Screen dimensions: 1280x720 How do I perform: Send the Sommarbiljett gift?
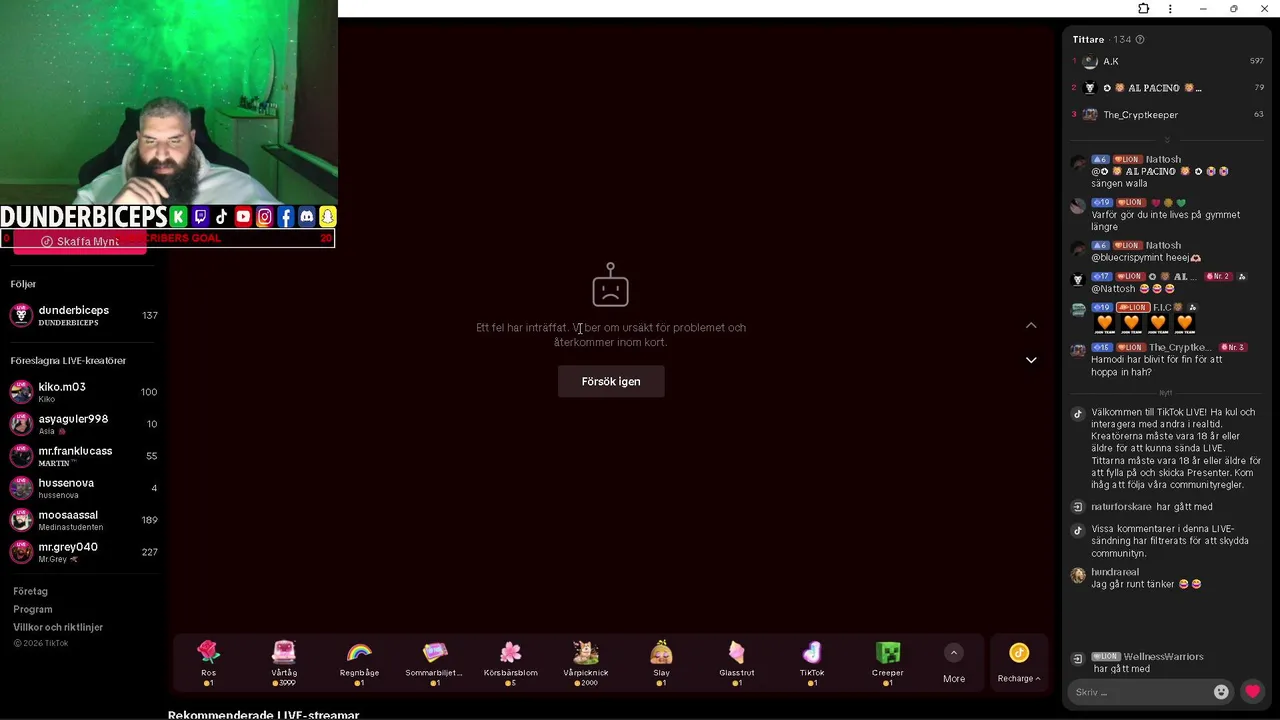point(435,662)
